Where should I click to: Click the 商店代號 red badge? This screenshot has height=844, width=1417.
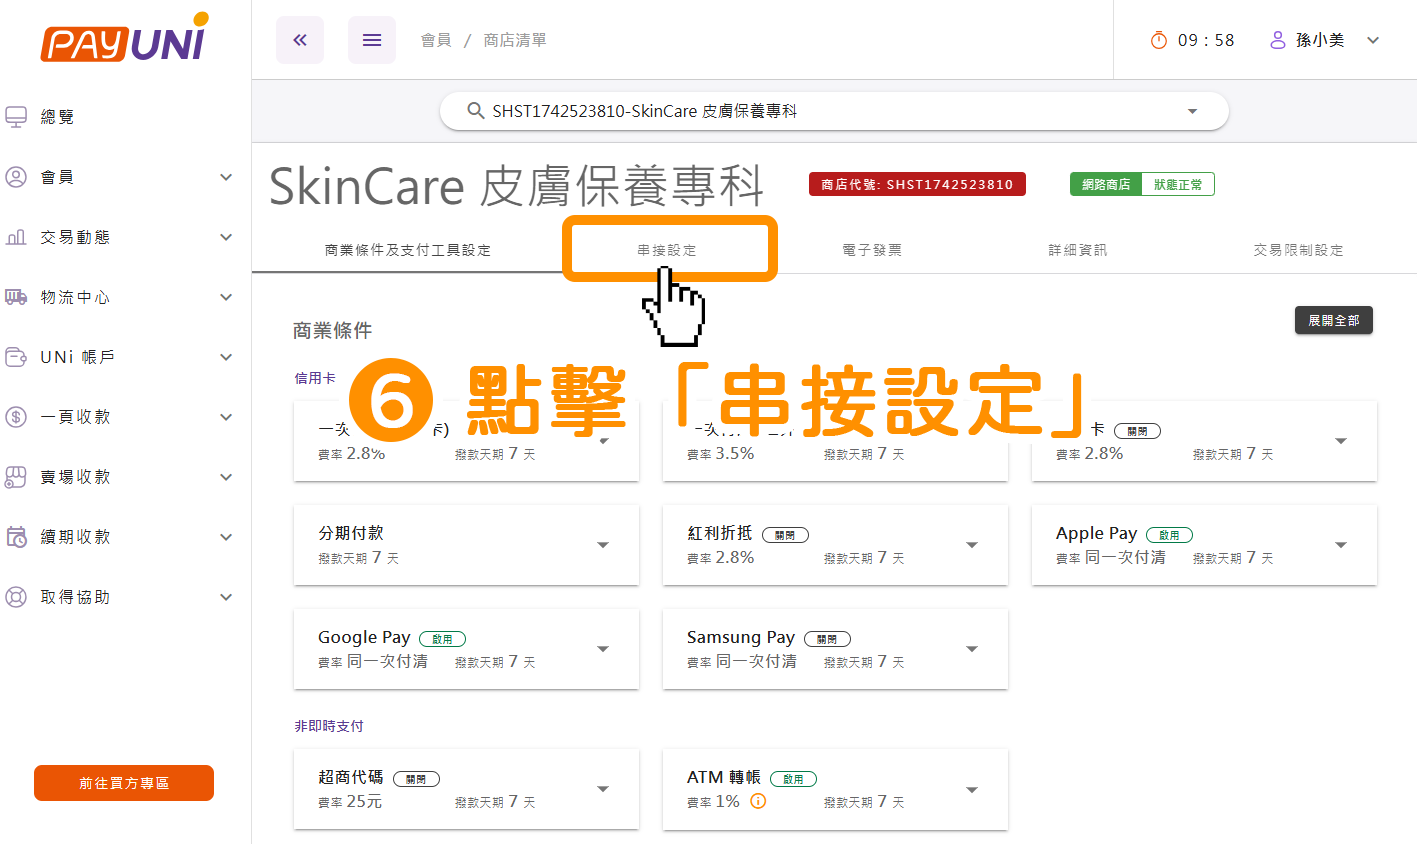(917, 184)
